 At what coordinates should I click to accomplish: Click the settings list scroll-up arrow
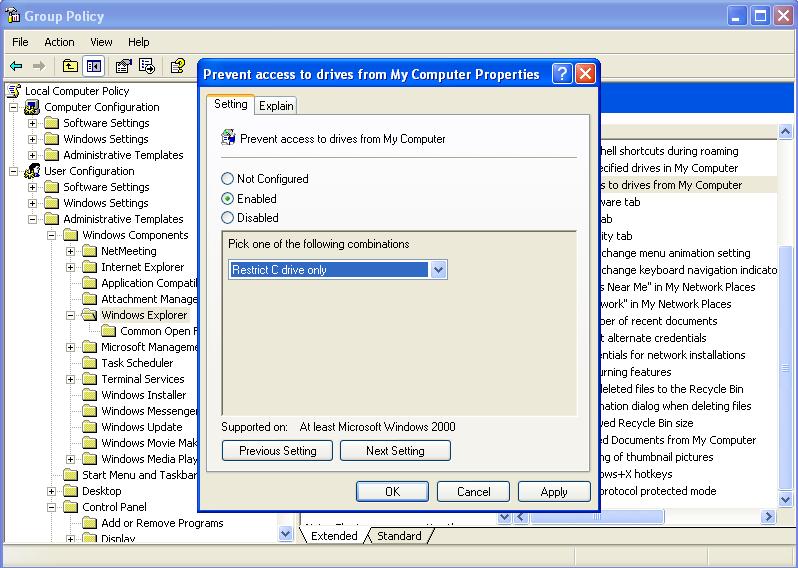[x=785, y=132]
